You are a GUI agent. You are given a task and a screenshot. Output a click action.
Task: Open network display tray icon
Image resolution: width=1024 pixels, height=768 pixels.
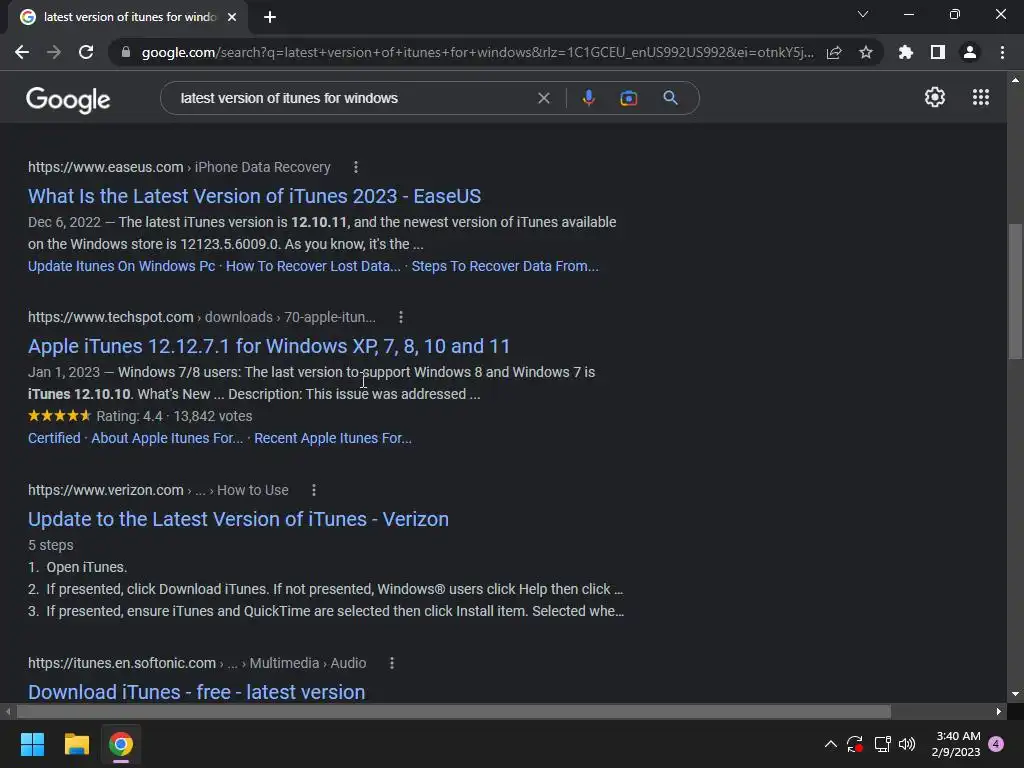(882, 744)
